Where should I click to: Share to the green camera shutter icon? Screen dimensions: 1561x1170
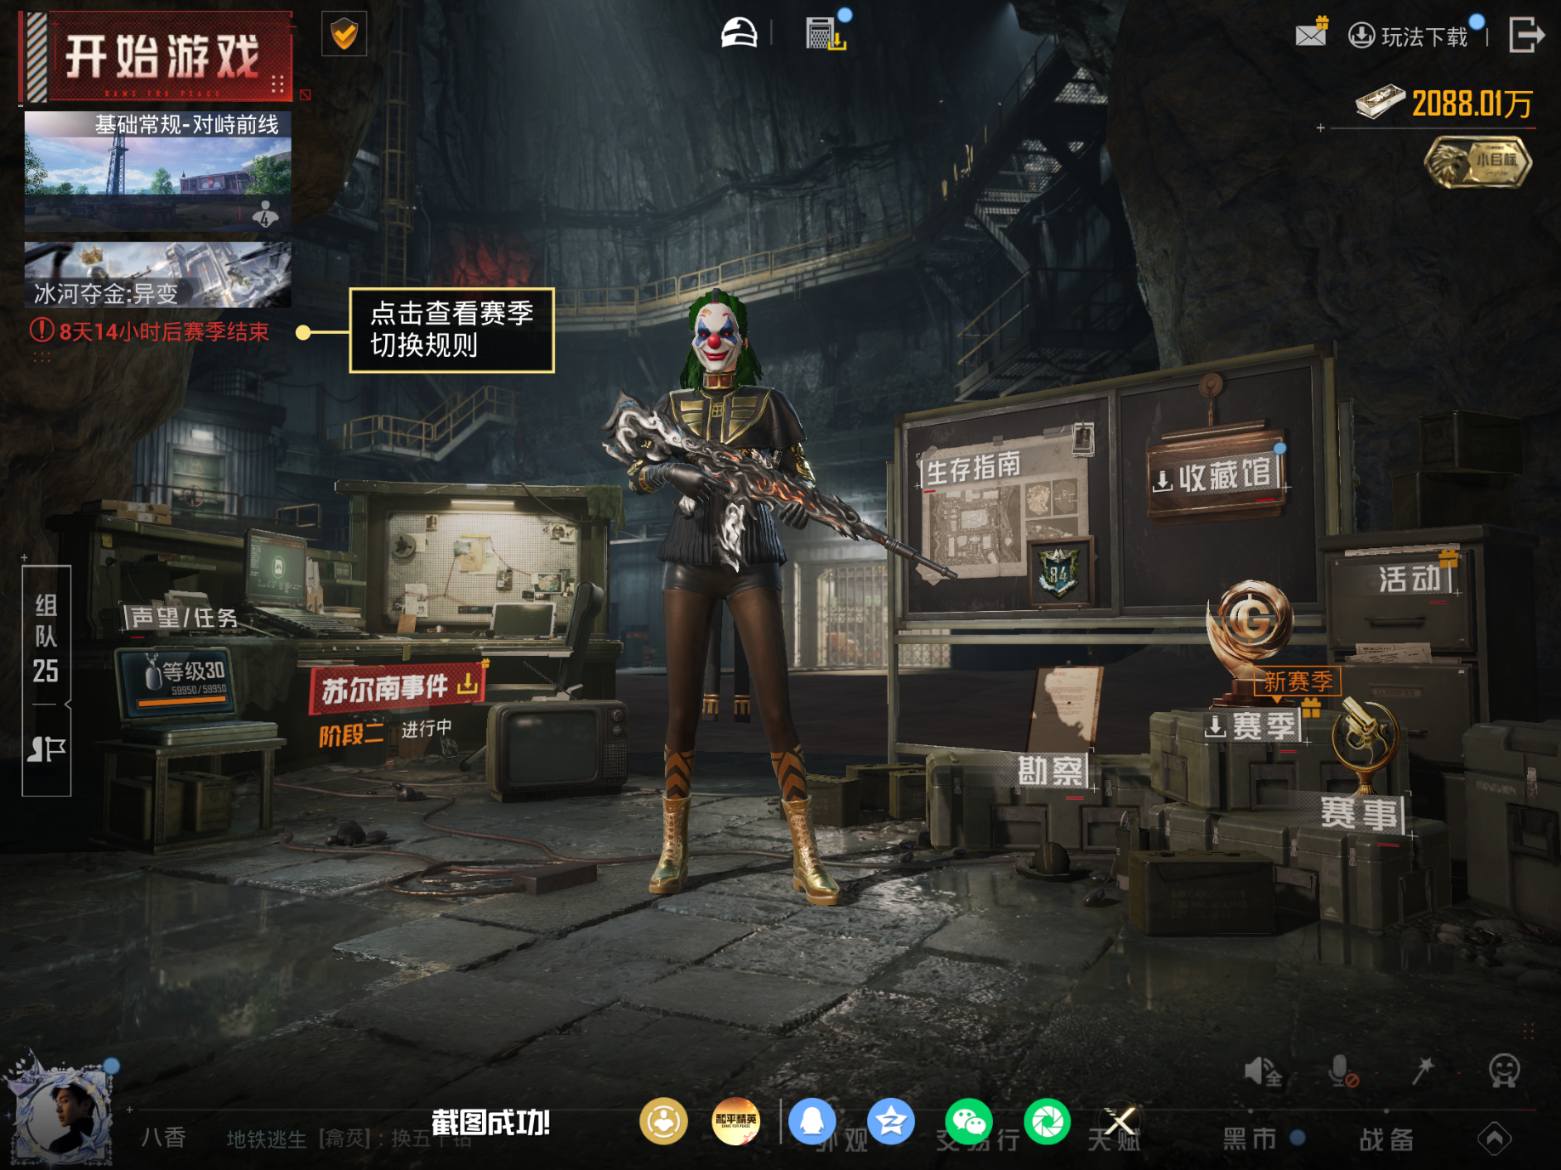1047,1122
